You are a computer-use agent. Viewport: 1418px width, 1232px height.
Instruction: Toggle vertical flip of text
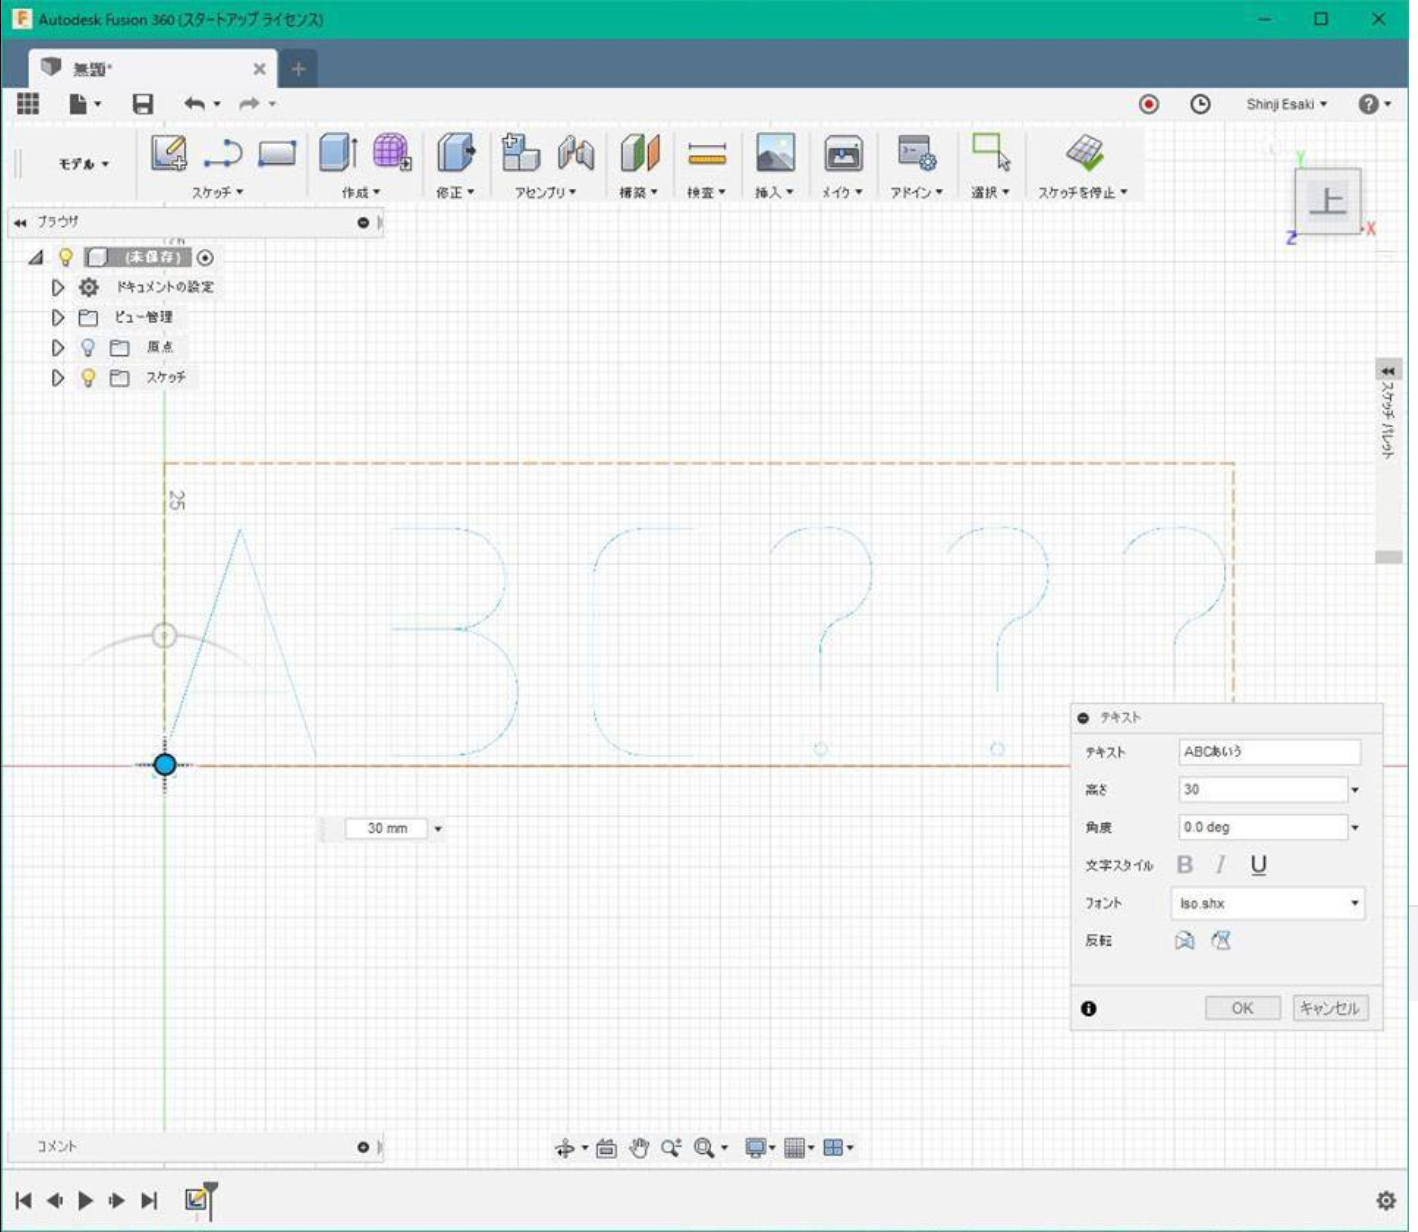point(1221,941)
